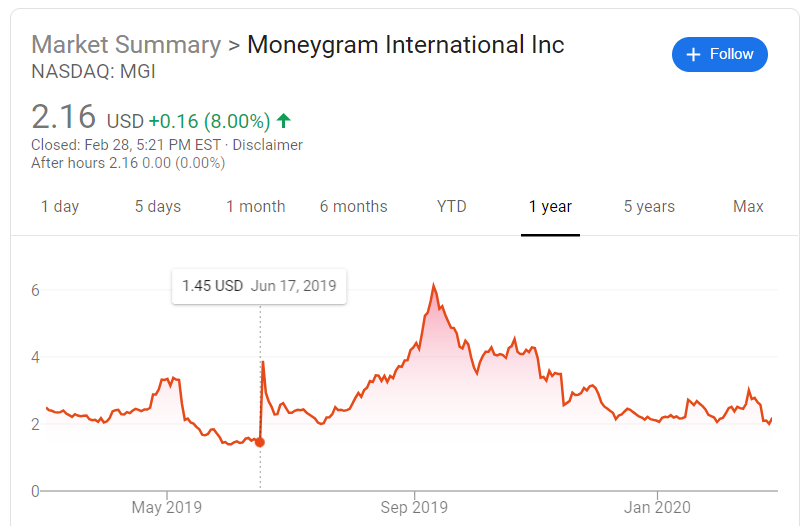The image size is (810, 526).
Task: Click the September 2019 price peak
Action: pyautogui.click(x=433, y=285)
